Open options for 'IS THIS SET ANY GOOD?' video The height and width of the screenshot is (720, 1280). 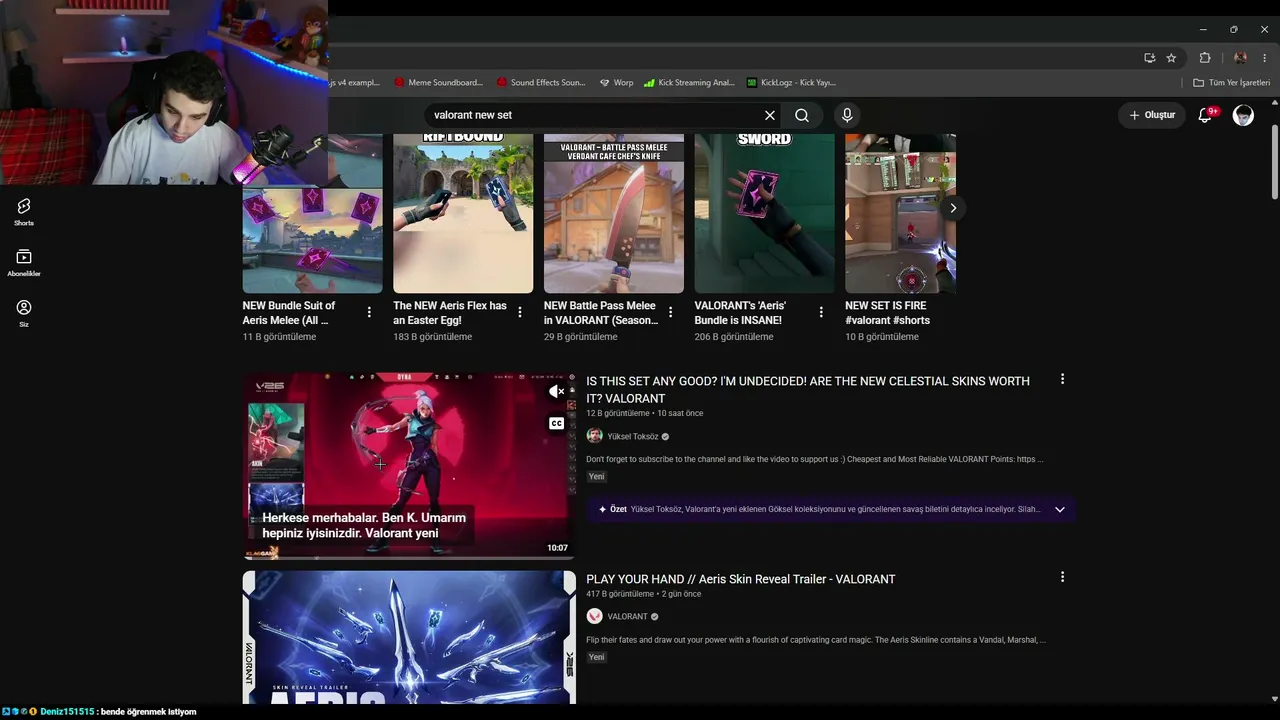tap(1062, 379)
